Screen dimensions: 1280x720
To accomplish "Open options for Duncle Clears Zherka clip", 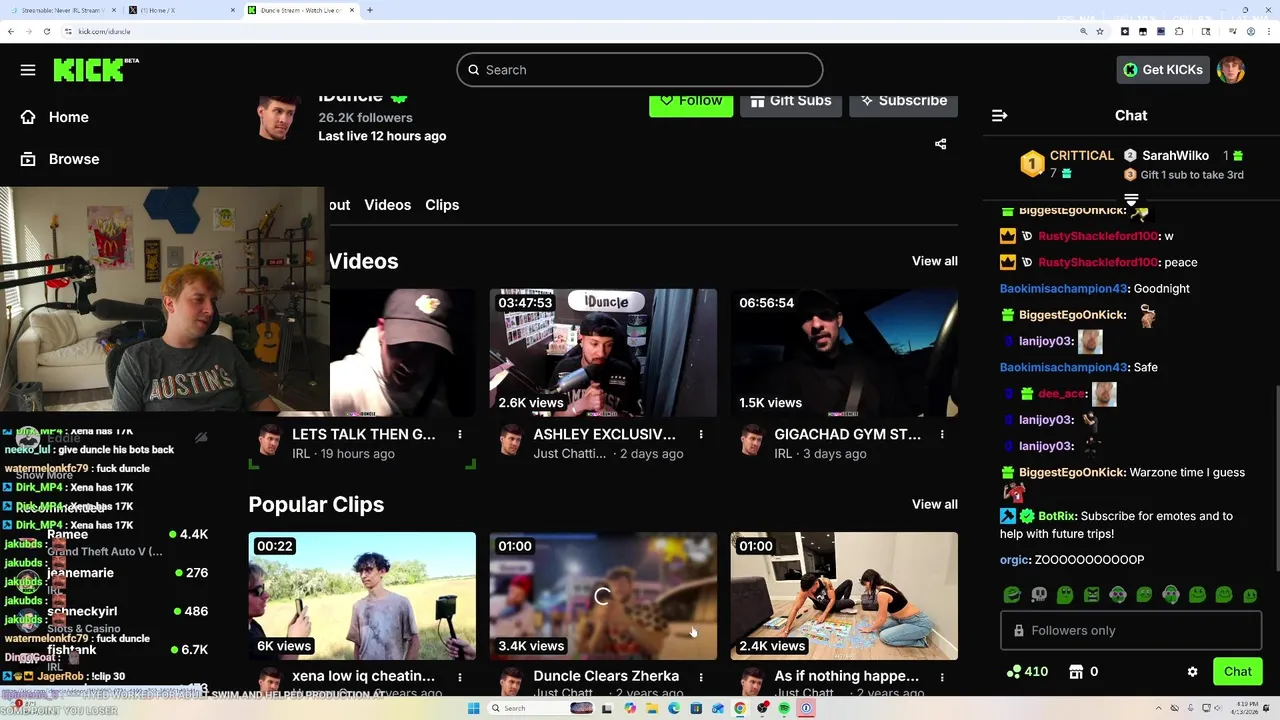I will [x=701, y=677].
